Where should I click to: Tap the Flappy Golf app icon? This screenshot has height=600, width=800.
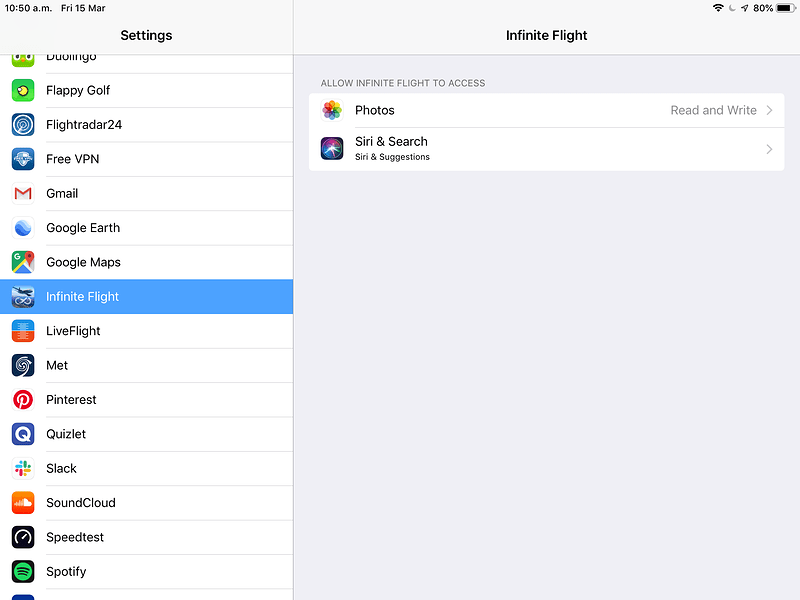point(23,90)
